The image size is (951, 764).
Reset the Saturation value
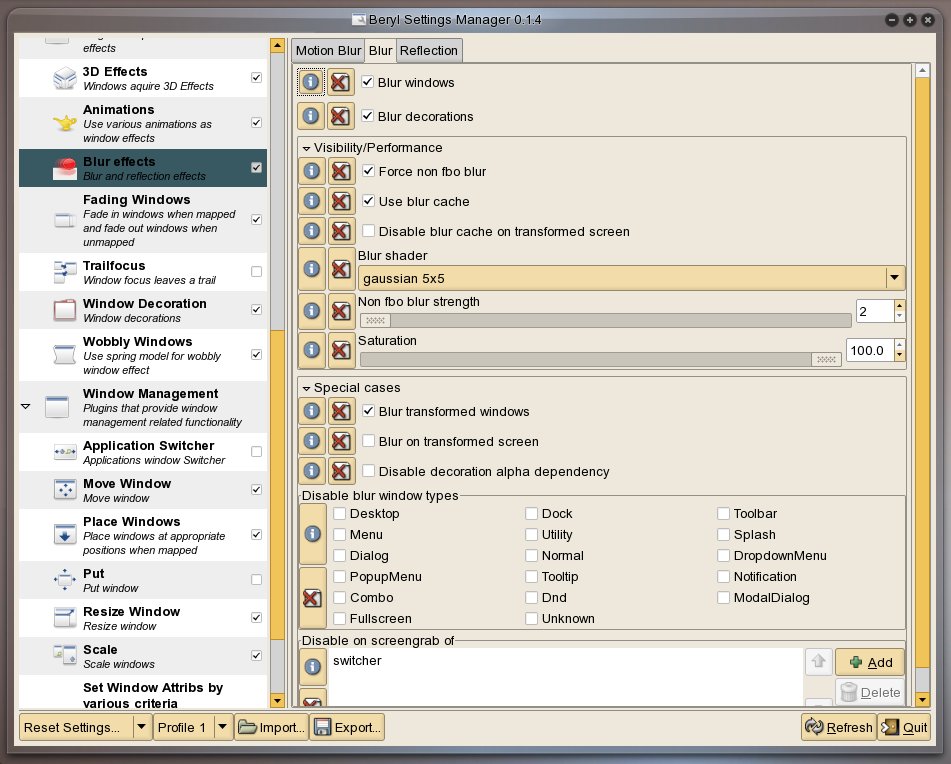(341, 350)
